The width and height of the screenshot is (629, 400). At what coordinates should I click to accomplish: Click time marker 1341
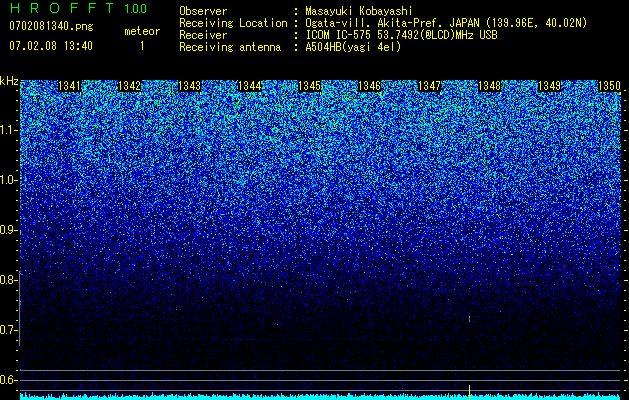69,86
